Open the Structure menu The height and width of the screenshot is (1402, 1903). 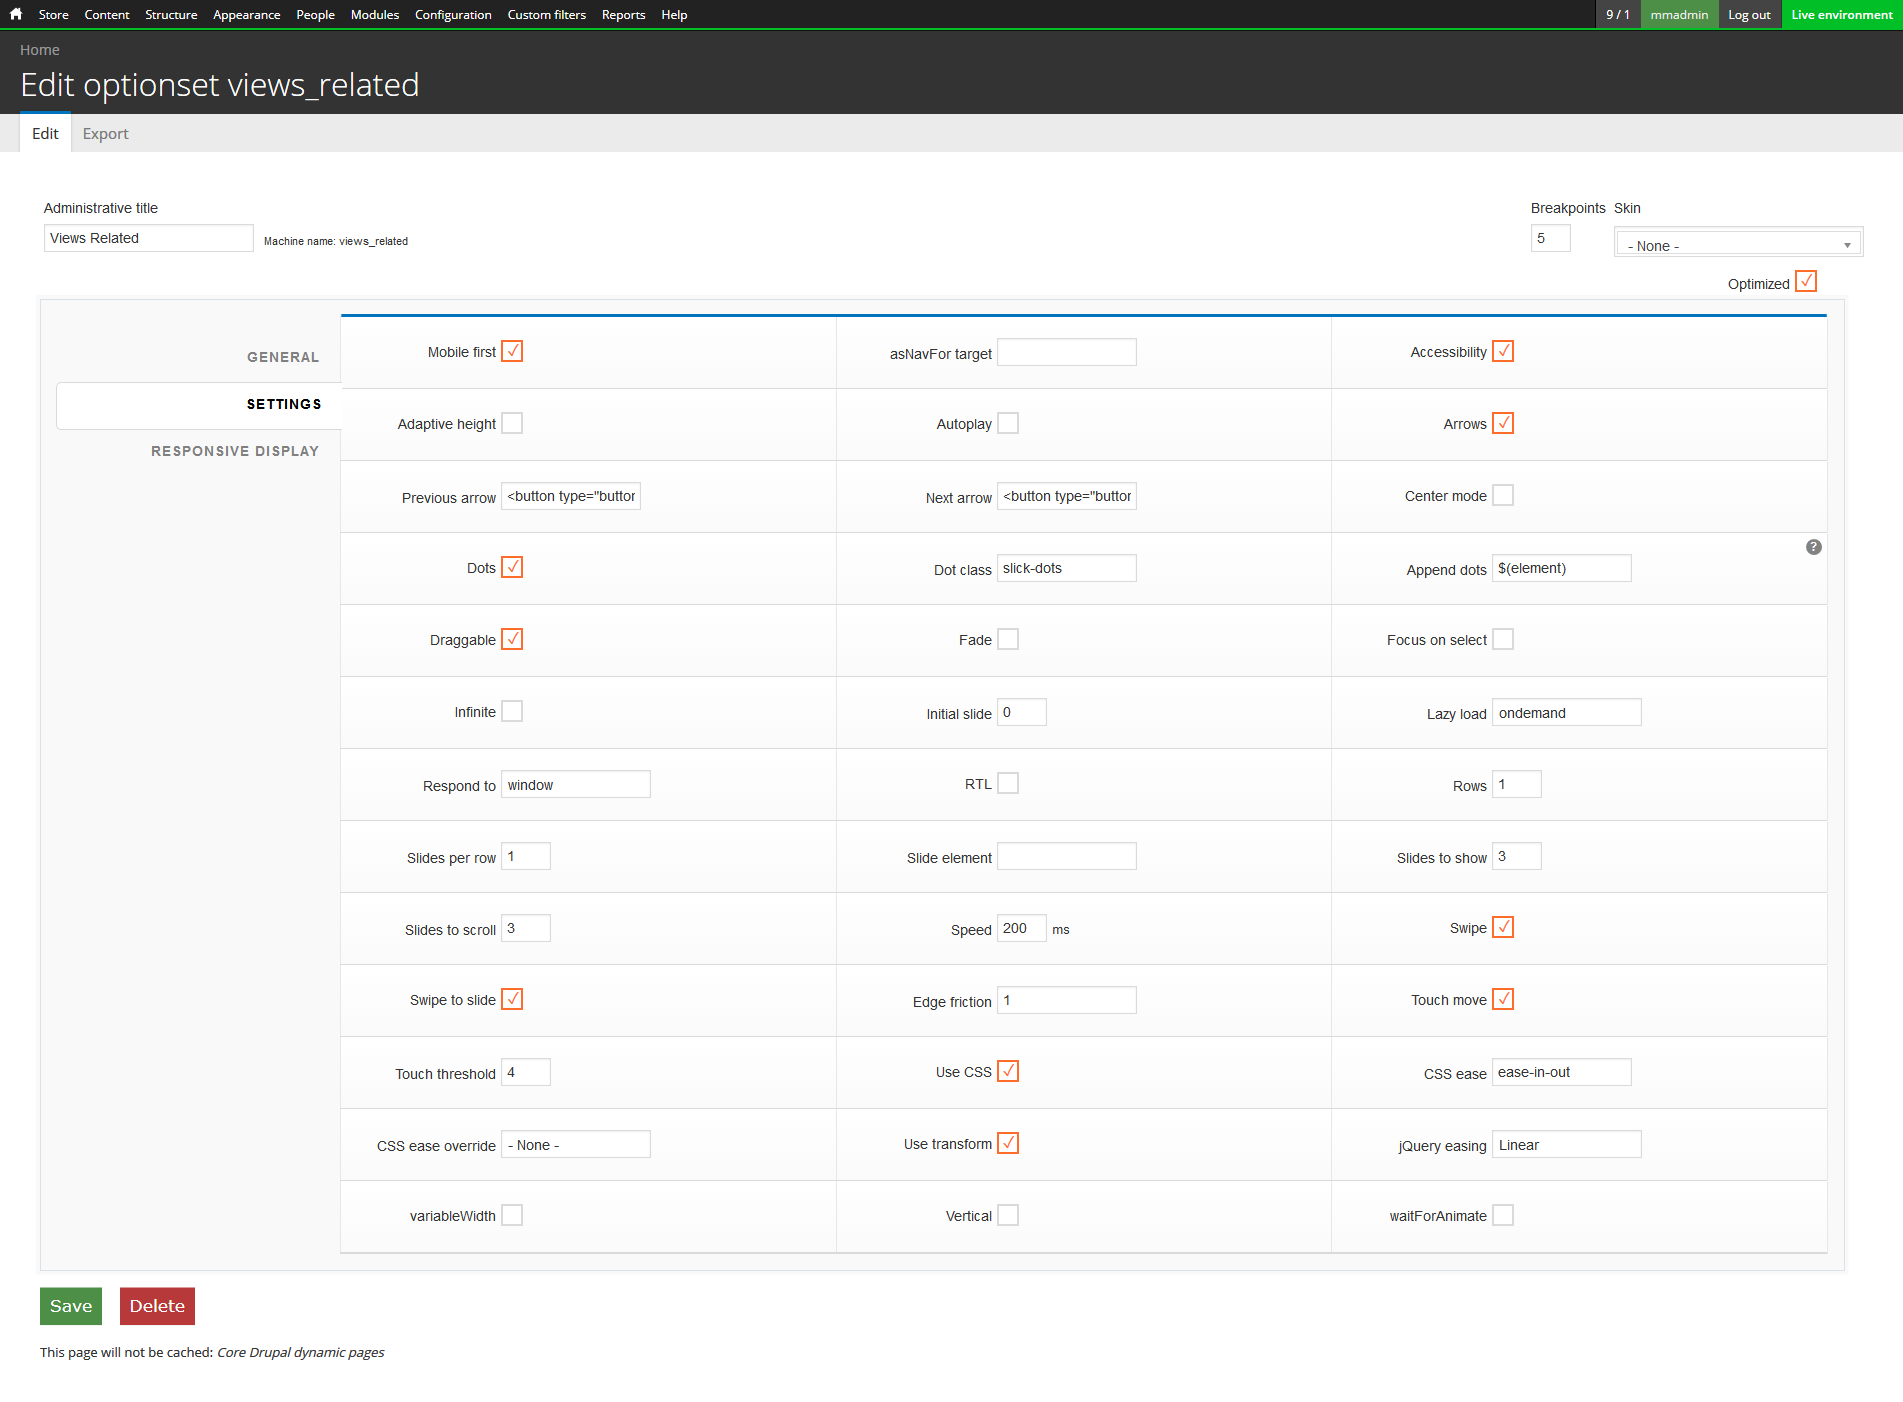[x=171, y=14]
